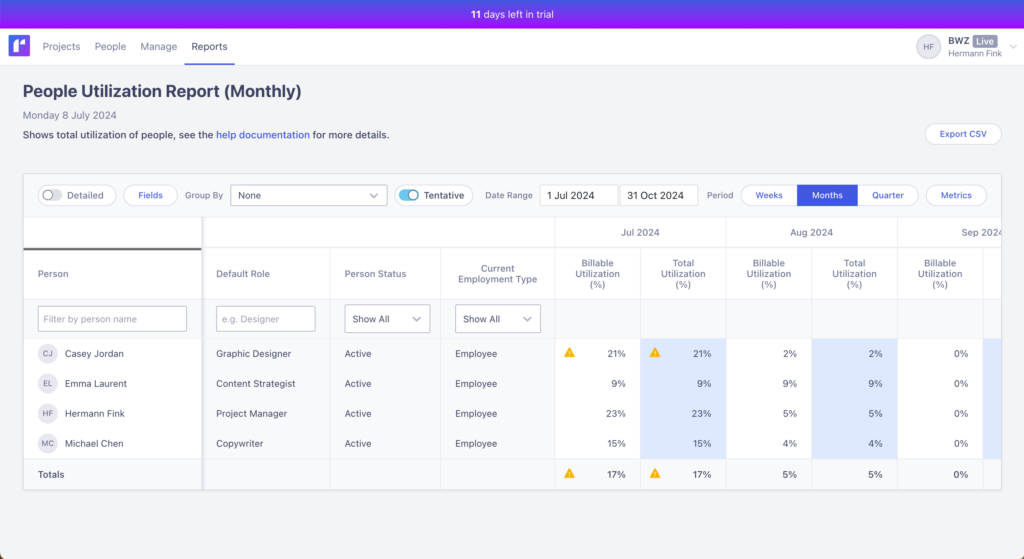Click warning icon in Totals Total Utilization
Viewport: 1024px width, 559px height.
tap(655, 473)
